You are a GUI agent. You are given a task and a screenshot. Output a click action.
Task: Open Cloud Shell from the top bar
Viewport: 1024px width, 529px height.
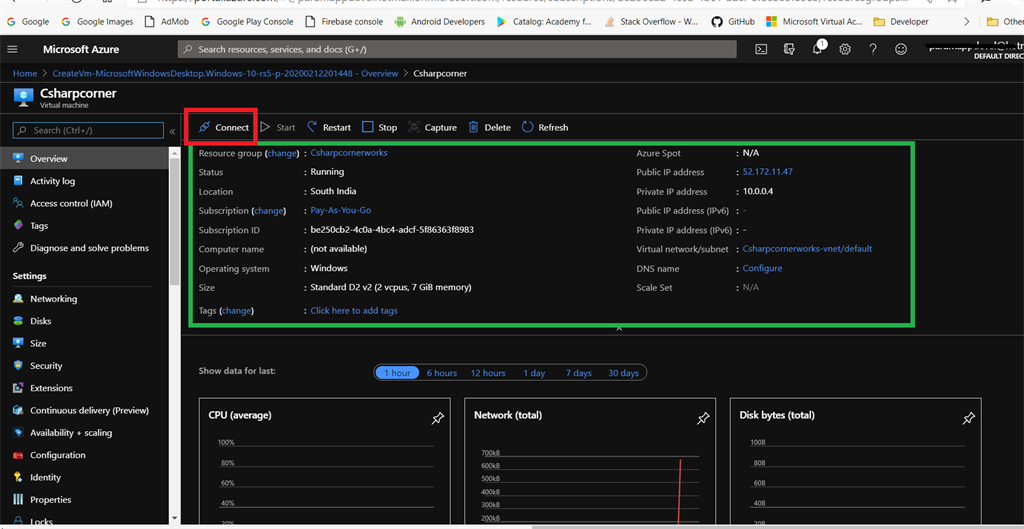(x=761, y=49)
